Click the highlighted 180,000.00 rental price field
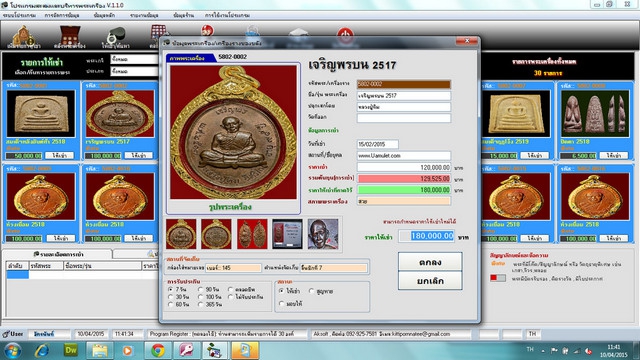Viewport: 640px width, 360px height. click(x=427, y=236)
